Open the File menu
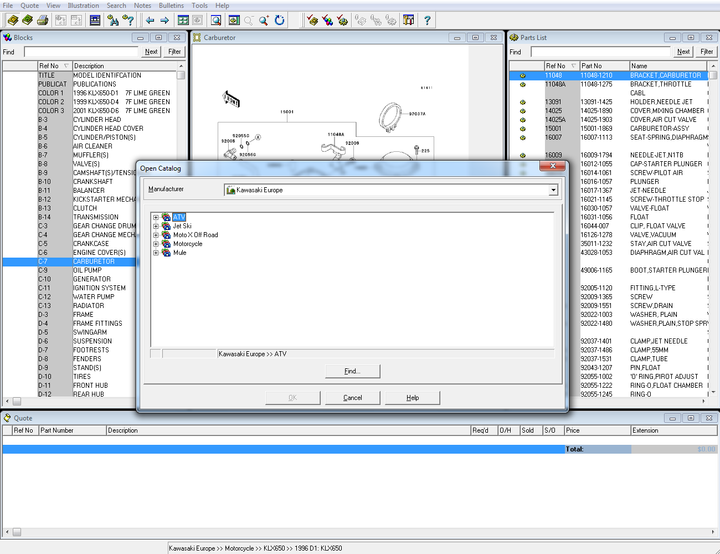Screen dimensions: 720x554 point(8,6)
